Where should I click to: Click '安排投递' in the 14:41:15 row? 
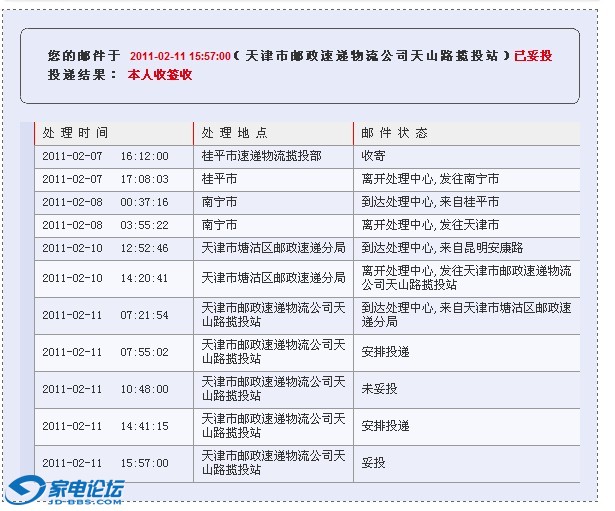[x=385, y=426]
